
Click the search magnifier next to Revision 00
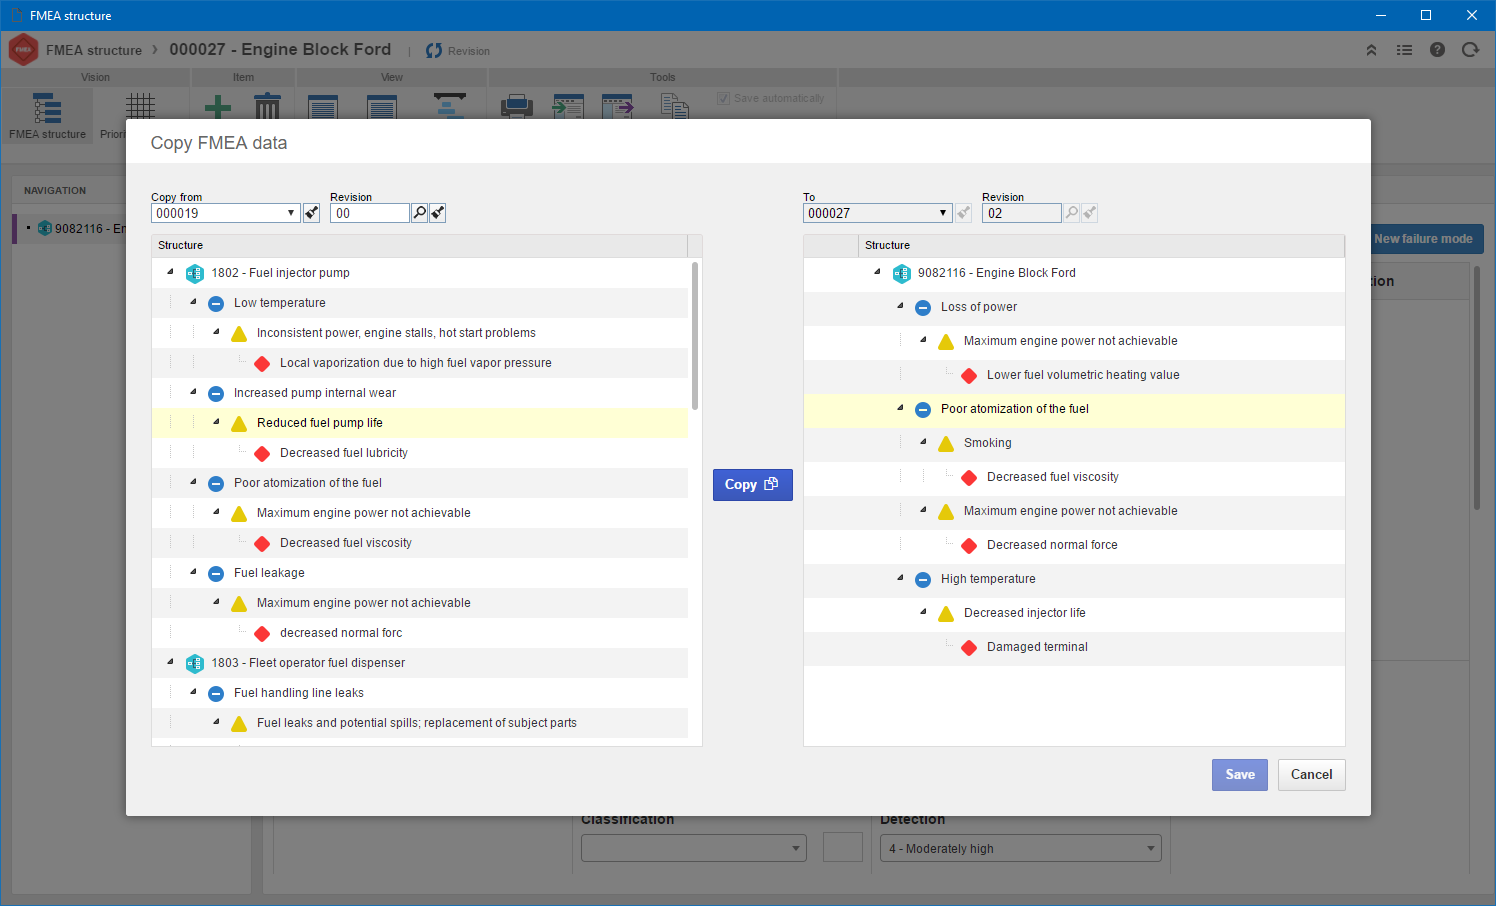tap(420, 213)
